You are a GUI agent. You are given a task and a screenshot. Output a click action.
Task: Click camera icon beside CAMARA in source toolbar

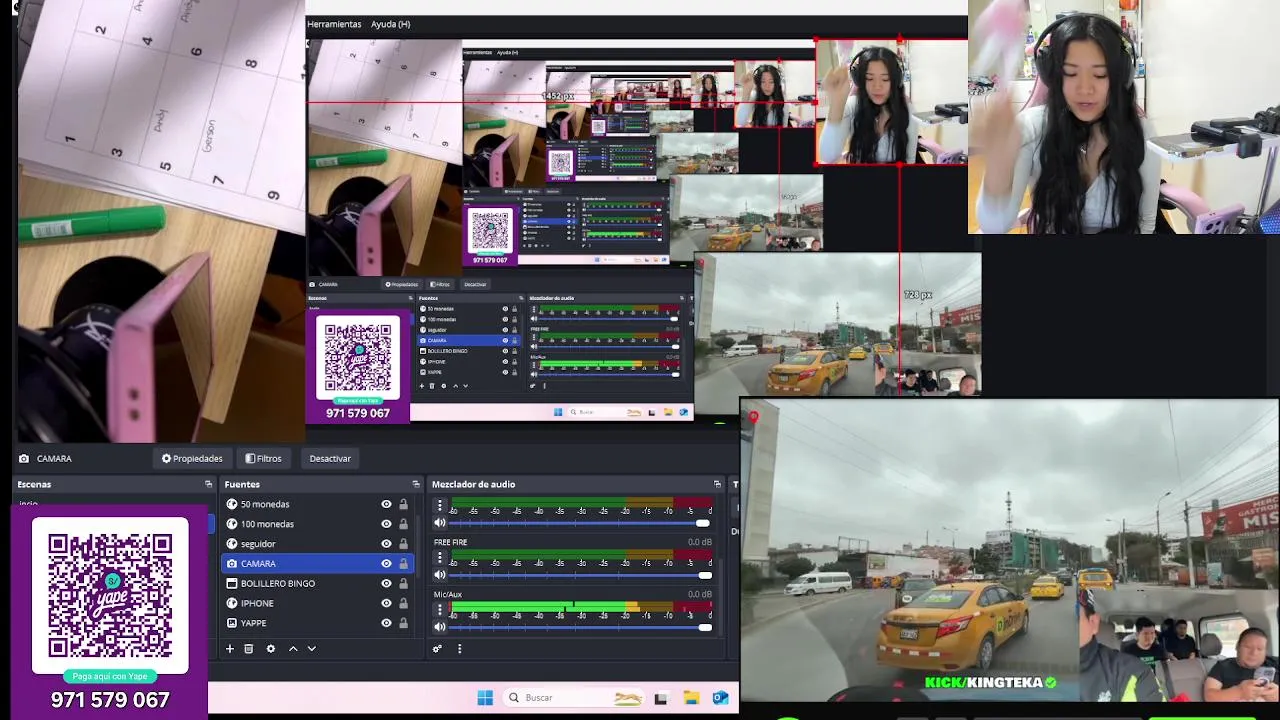pyautogui.click(x=24, y=459)
